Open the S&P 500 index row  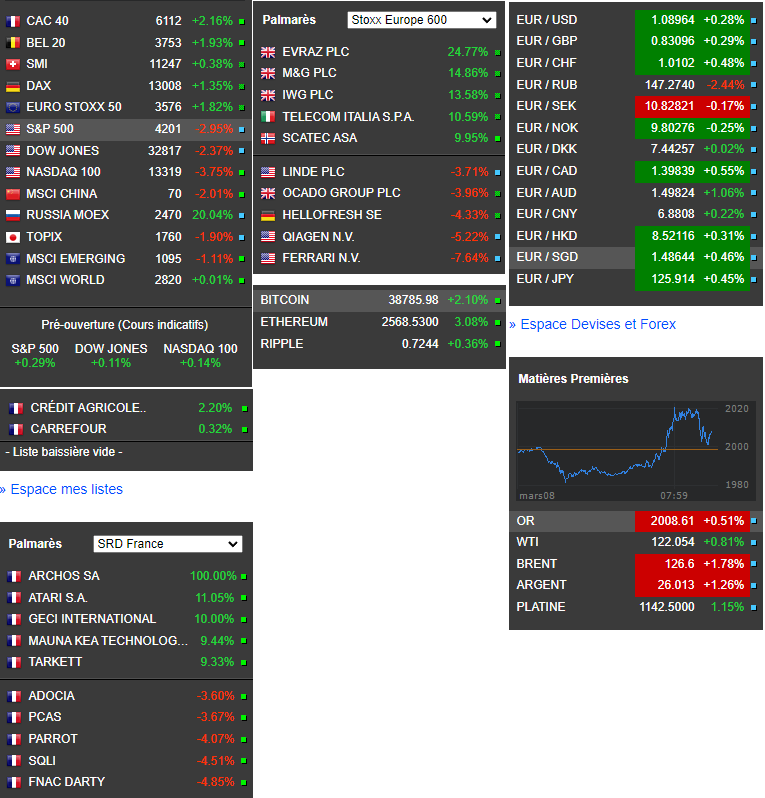pyautogui.click(x=126, y=129)
